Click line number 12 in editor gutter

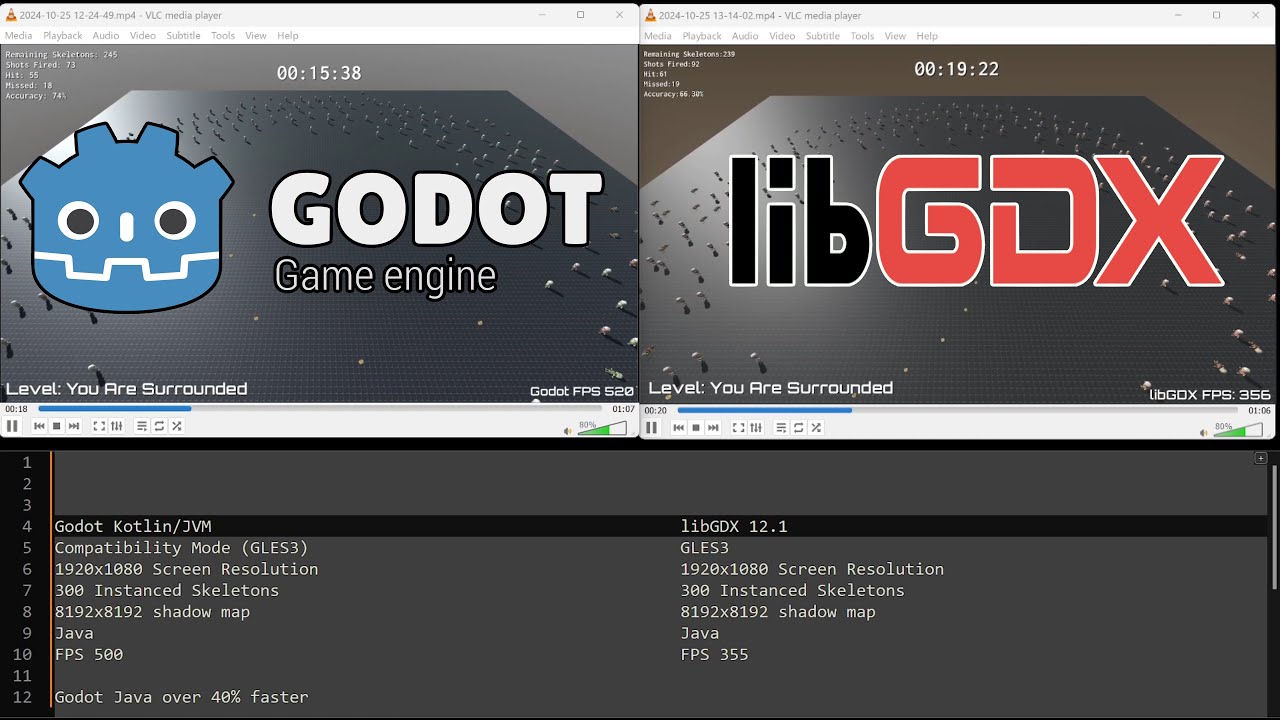pyautogui.click(x=22, y=697)
